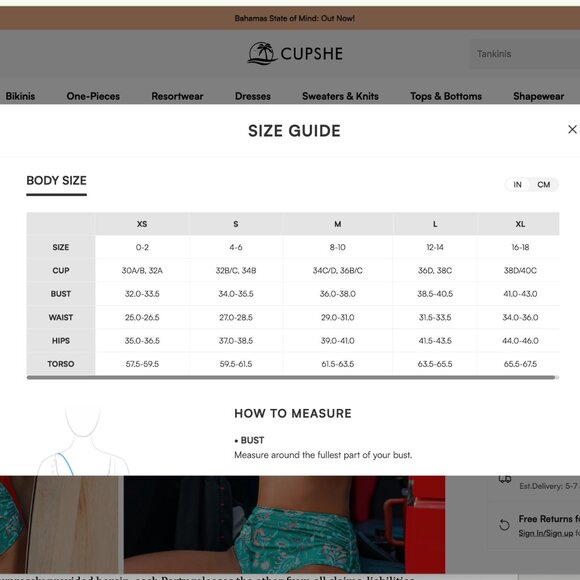Click the 36D, 38C cup cell
Image resolution: width=580 pixels, height=580 pixels.
(x=435, y=270)
